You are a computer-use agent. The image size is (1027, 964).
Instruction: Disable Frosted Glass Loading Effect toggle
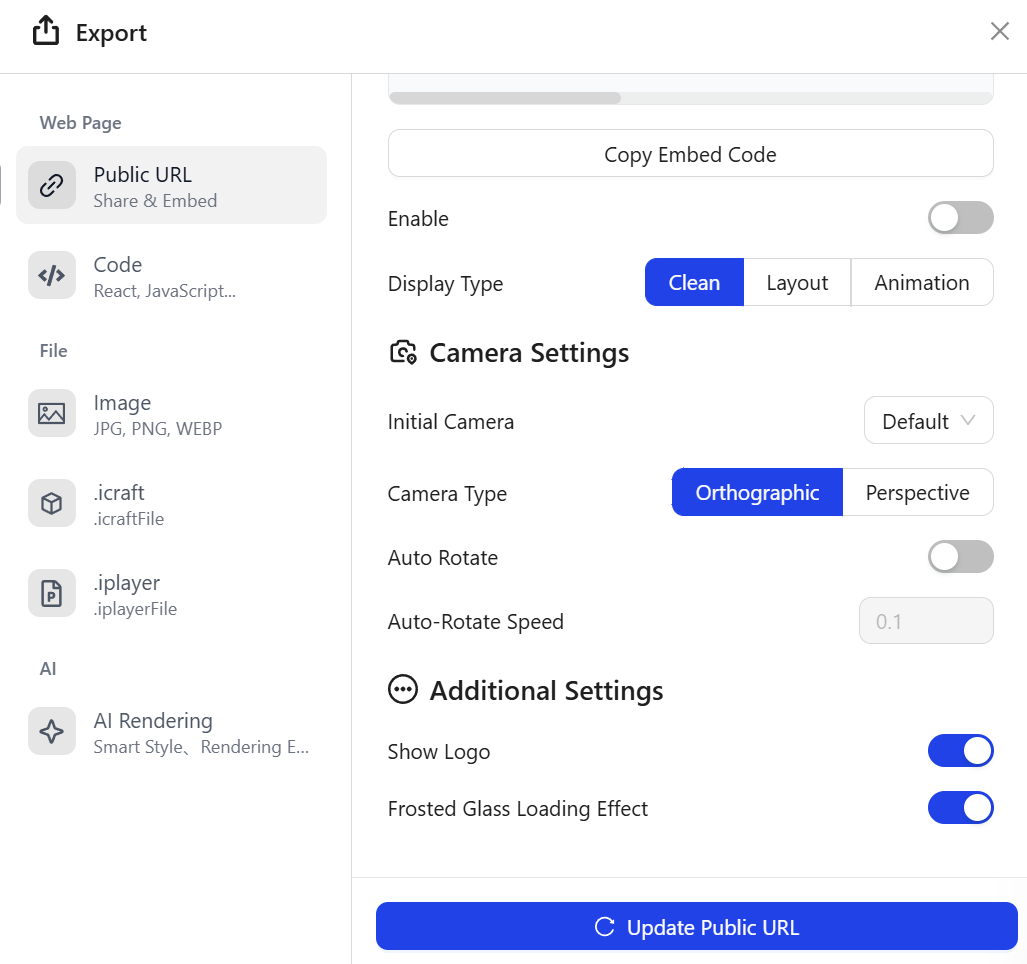pyautogui.click(x=960, y=808)
